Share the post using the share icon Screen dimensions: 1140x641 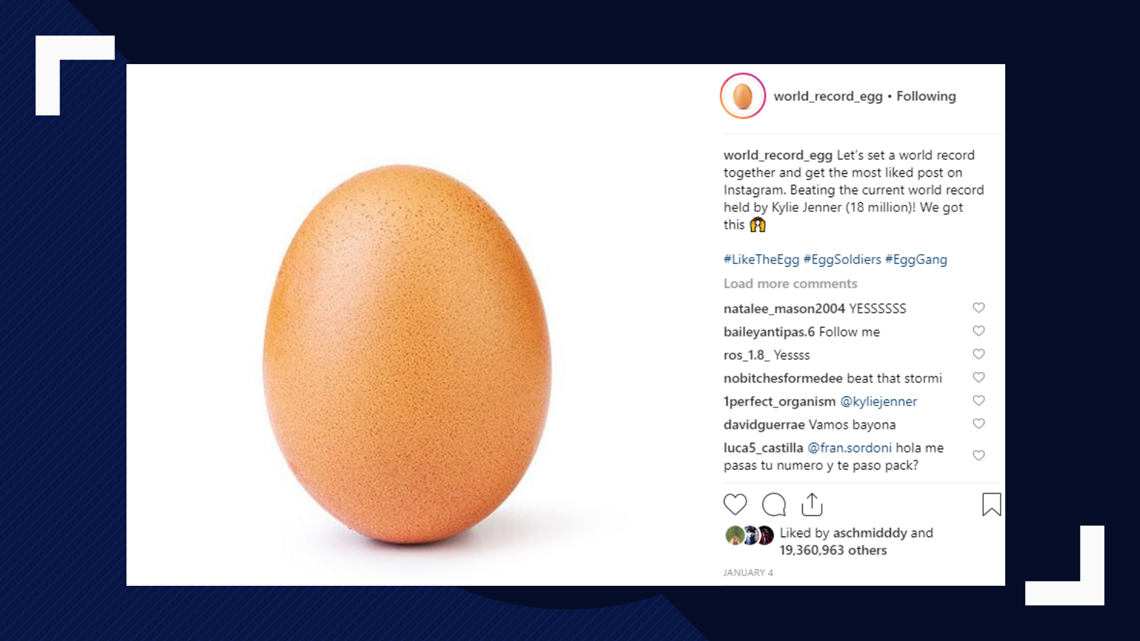(x=812, y=504)
